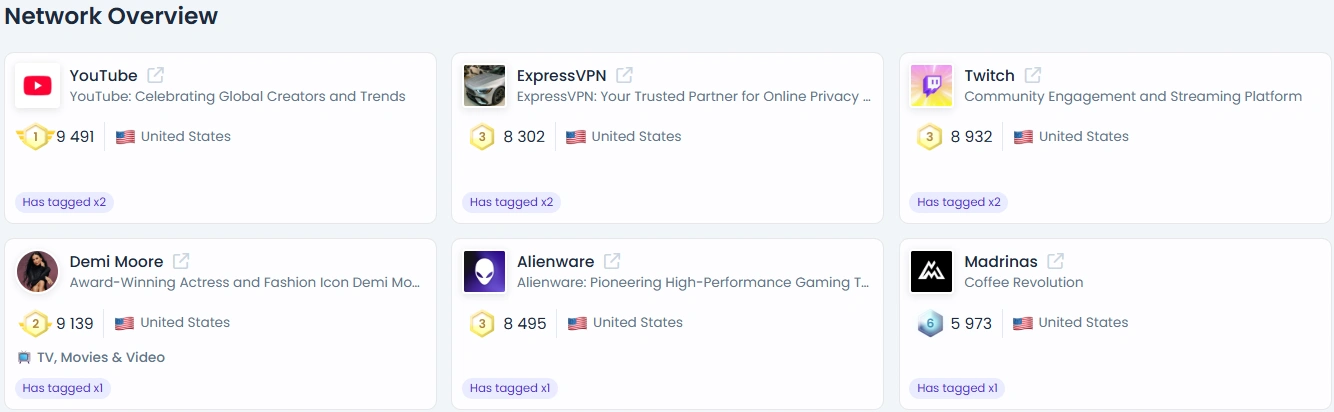Click the US flag on Madrinas card

pos(1022,323)
